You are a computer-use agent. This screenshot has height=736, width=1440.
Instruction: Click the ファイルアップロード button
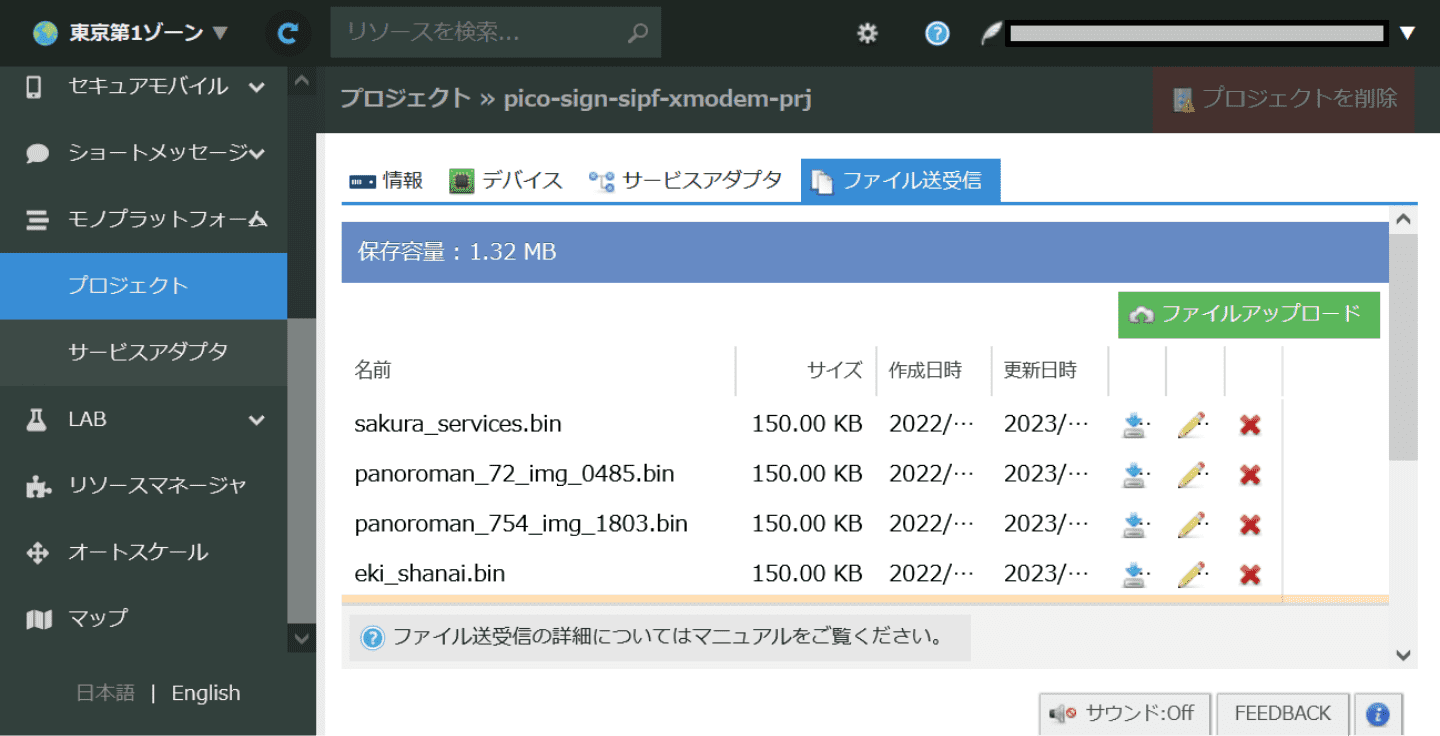1248,315
